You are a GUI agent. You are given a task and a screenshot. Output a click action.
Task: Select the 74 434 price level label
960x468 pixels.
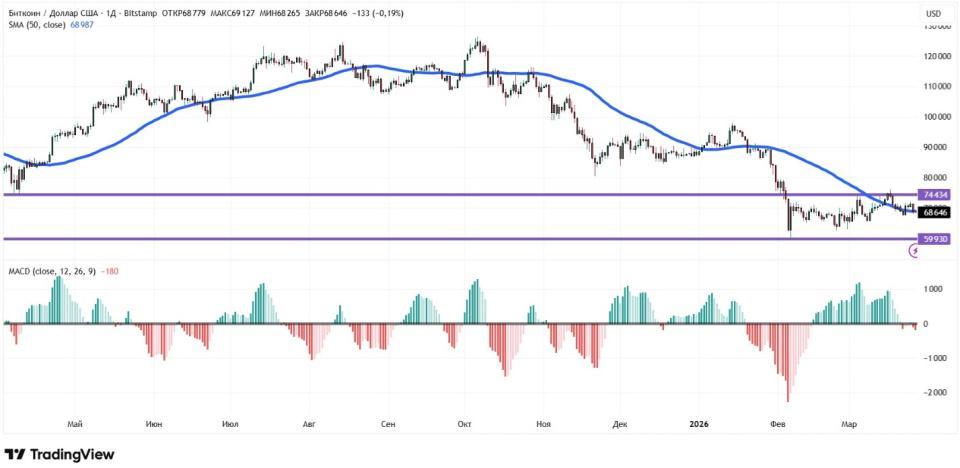[934, 194]
